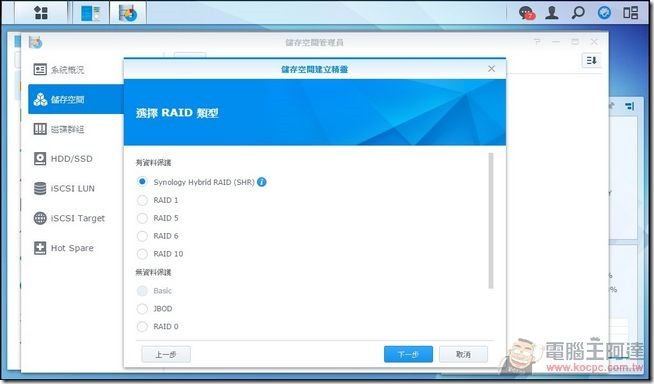Select Synology Hybrid RAID (SHR) option

[x=142, y=182]
